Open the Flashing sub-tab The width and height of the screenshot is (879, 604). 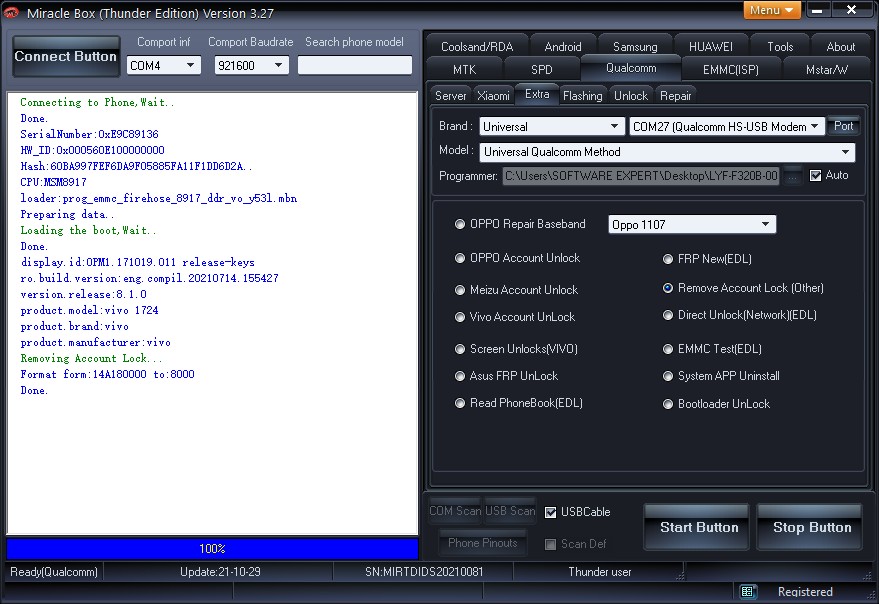pyautogui.click(x=582, y=96)
